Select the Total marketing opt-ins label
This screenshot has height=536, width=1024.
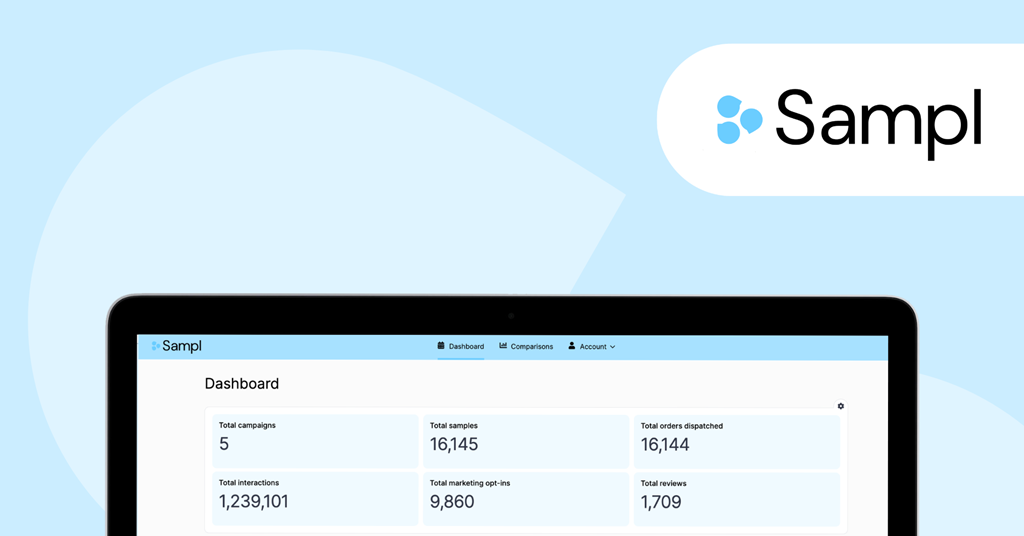470,483
